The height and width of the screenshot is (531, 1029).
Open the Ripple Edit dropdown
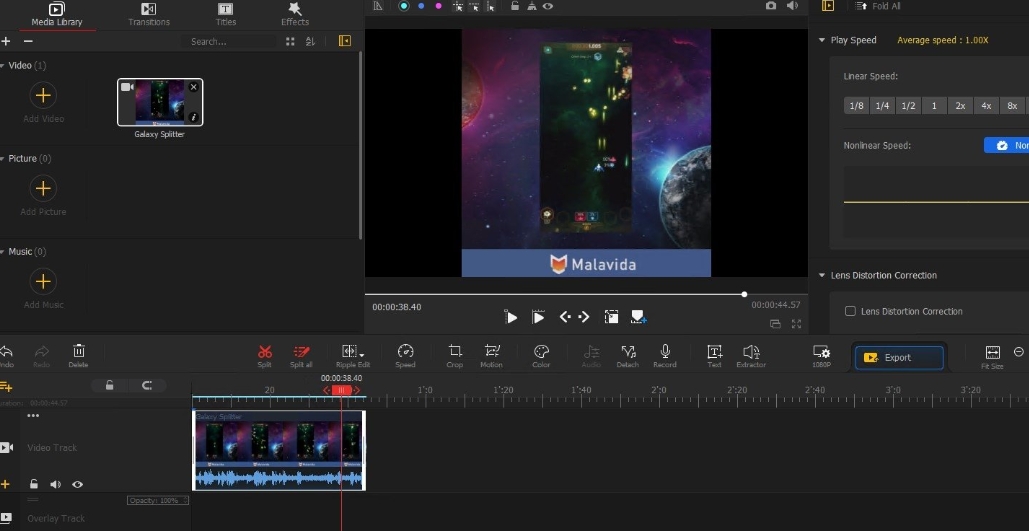point(362,354)
